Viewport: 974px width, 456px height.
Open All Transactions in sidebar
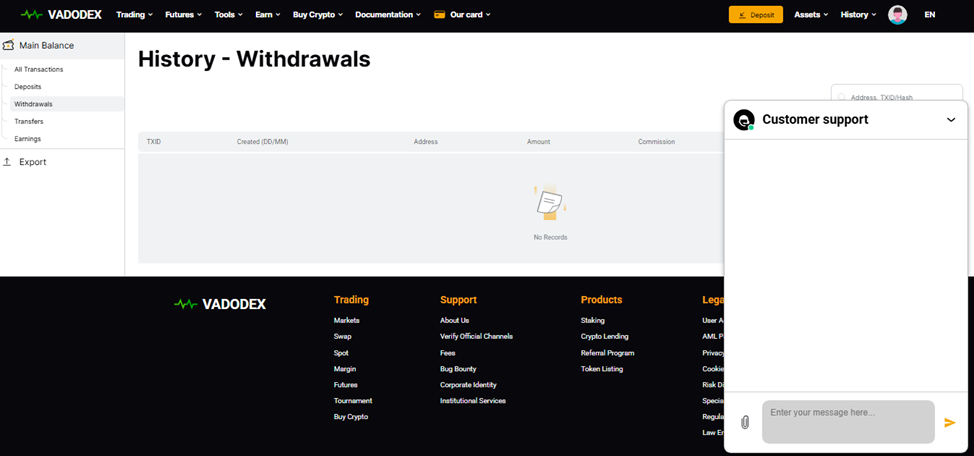point(39,70)
